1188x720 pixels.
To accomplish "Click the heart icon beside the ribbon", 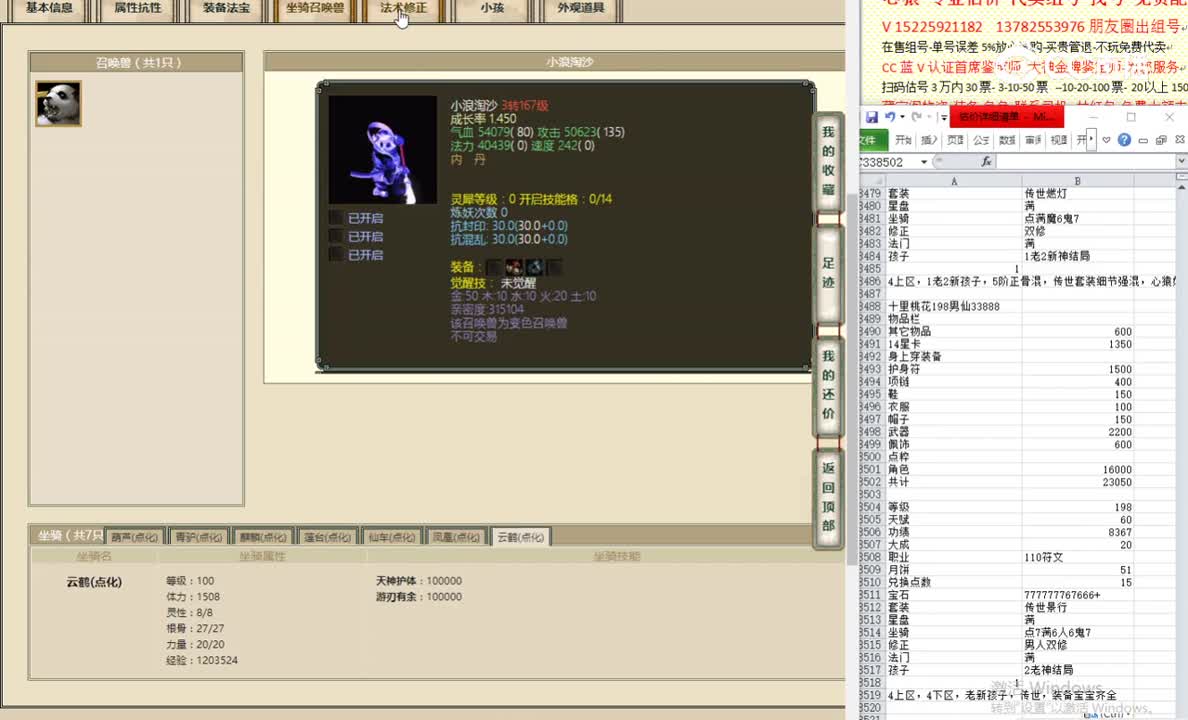I will click(x=1106, y=139).
